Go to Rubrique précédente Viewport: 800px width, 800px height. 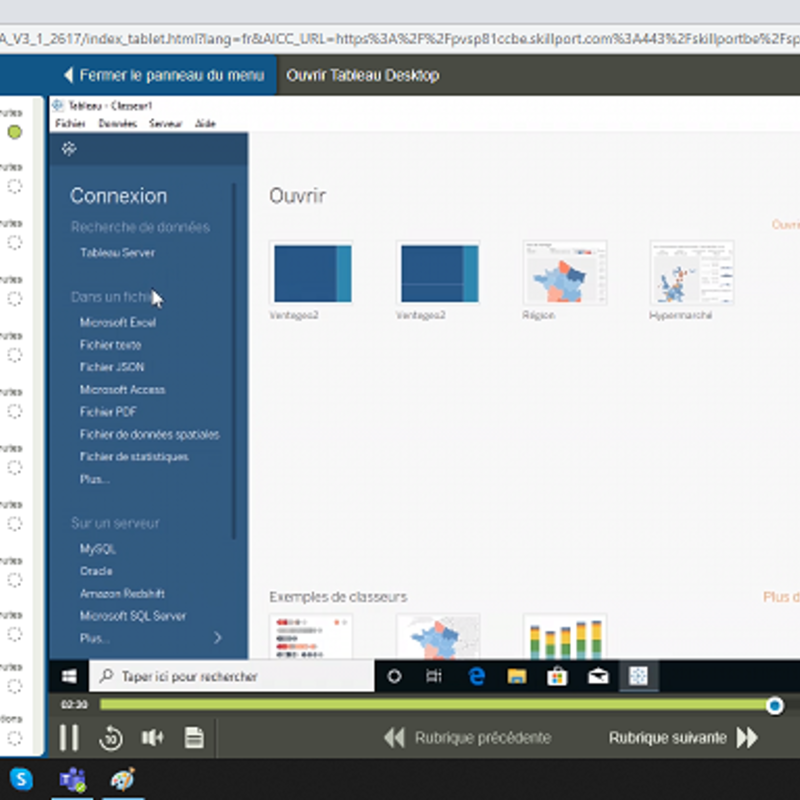click(x=467, y=738)
